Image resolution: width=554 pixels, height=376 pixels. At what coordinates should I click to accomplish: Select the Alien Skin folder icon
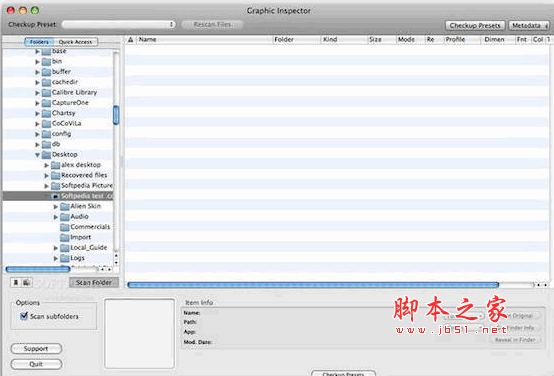tap(65, 206)
